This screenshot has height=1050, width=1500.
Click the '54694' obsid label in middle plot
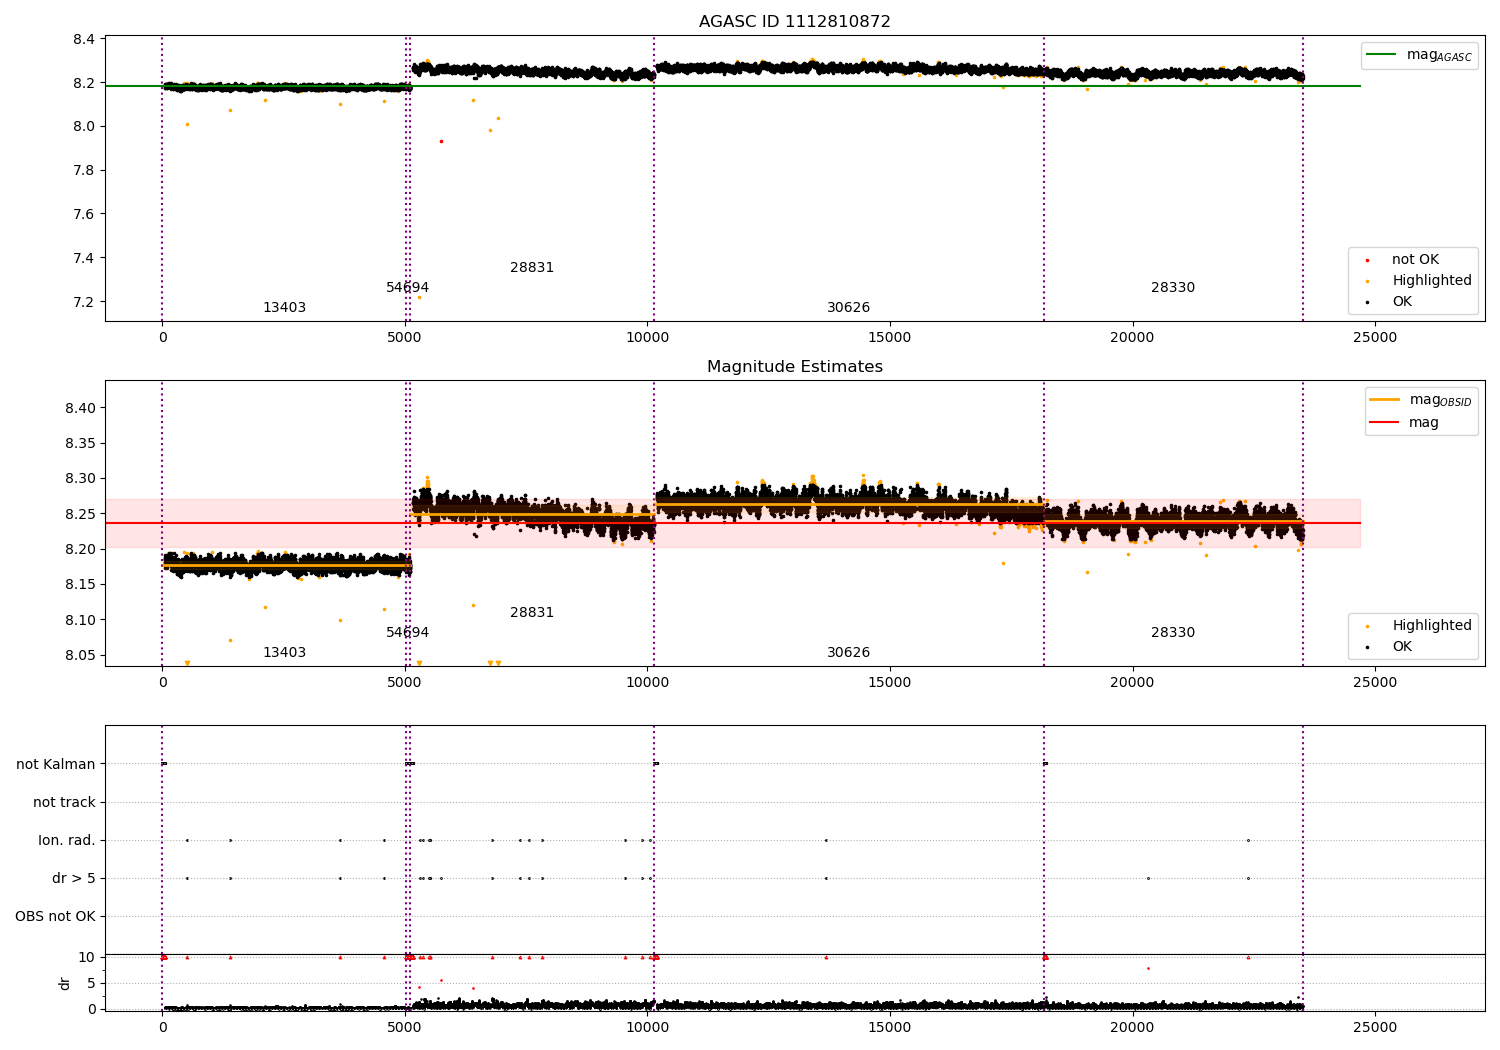point(407,633)
